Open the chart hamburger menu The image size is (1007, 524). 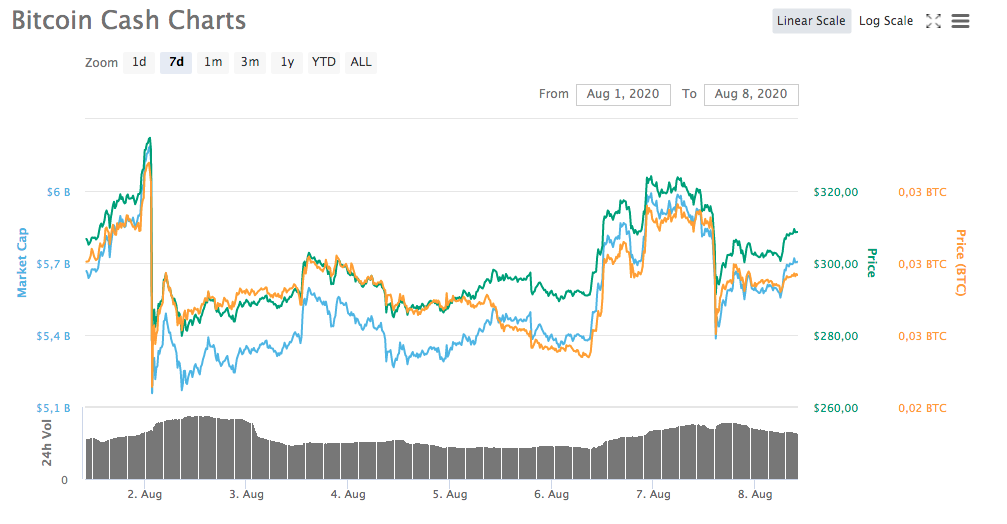click(960, 21)
